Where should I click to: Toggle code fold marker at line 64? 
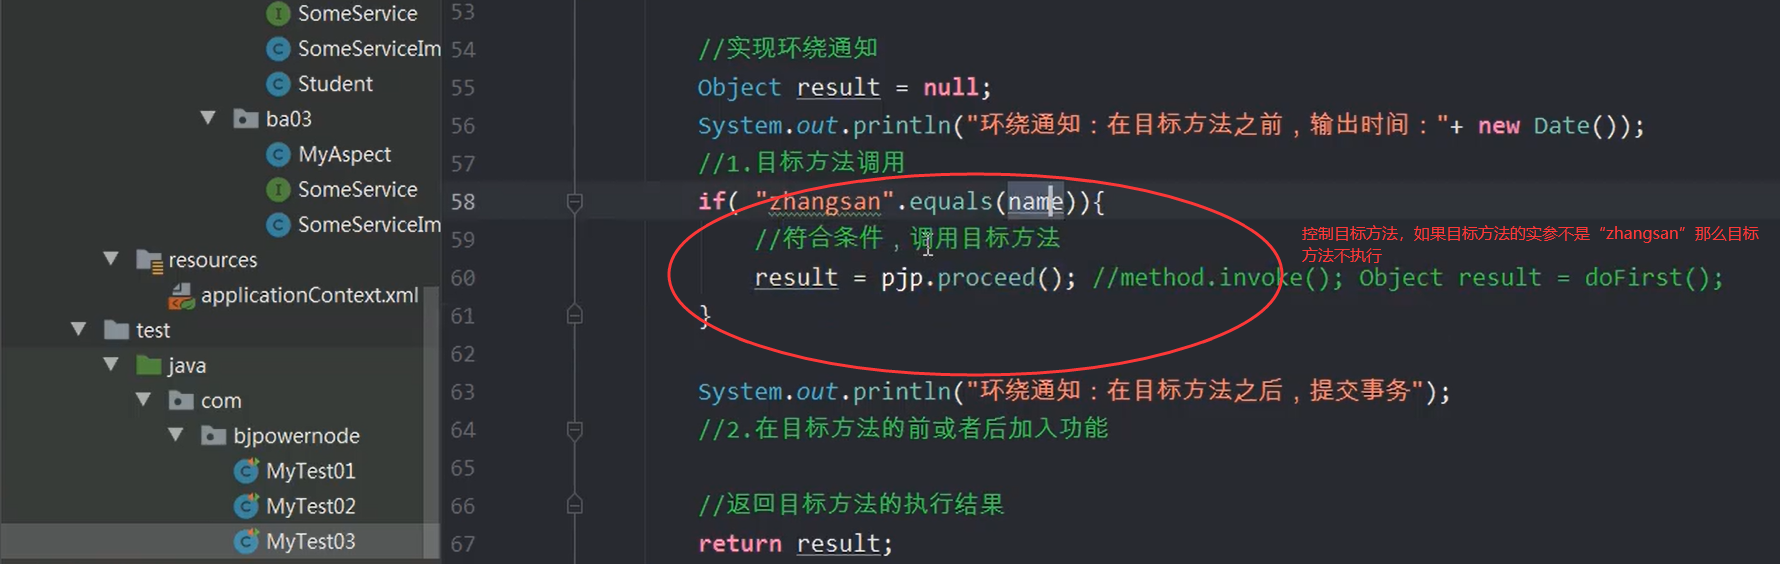pos(575,430)
